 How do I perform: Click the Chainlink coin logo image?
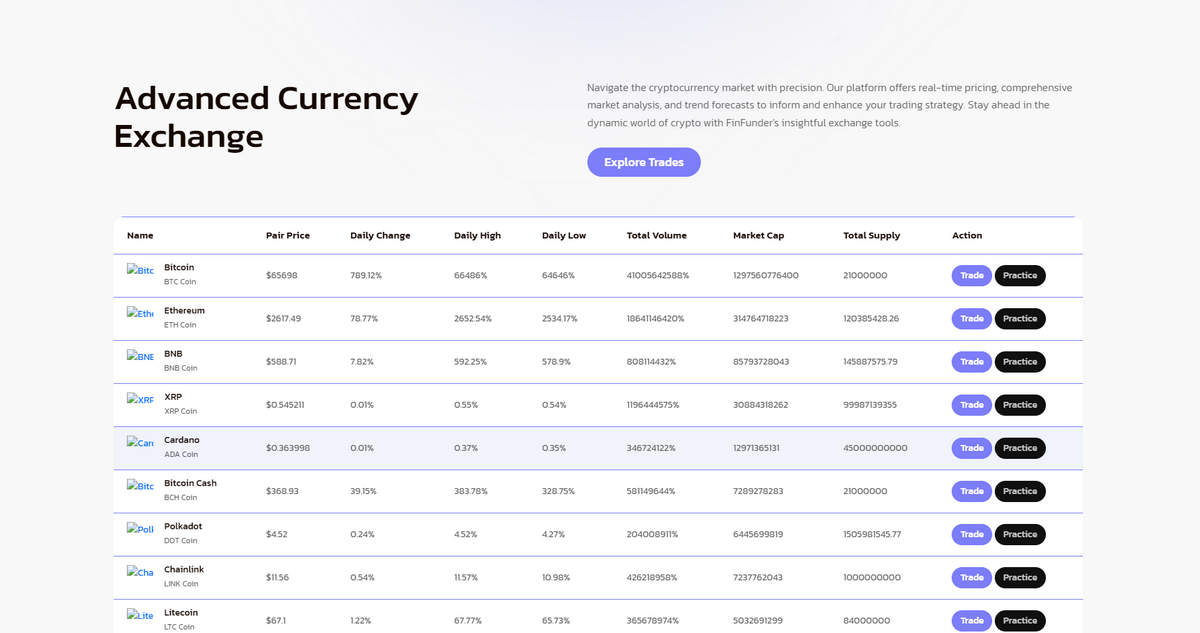[140, 571]
